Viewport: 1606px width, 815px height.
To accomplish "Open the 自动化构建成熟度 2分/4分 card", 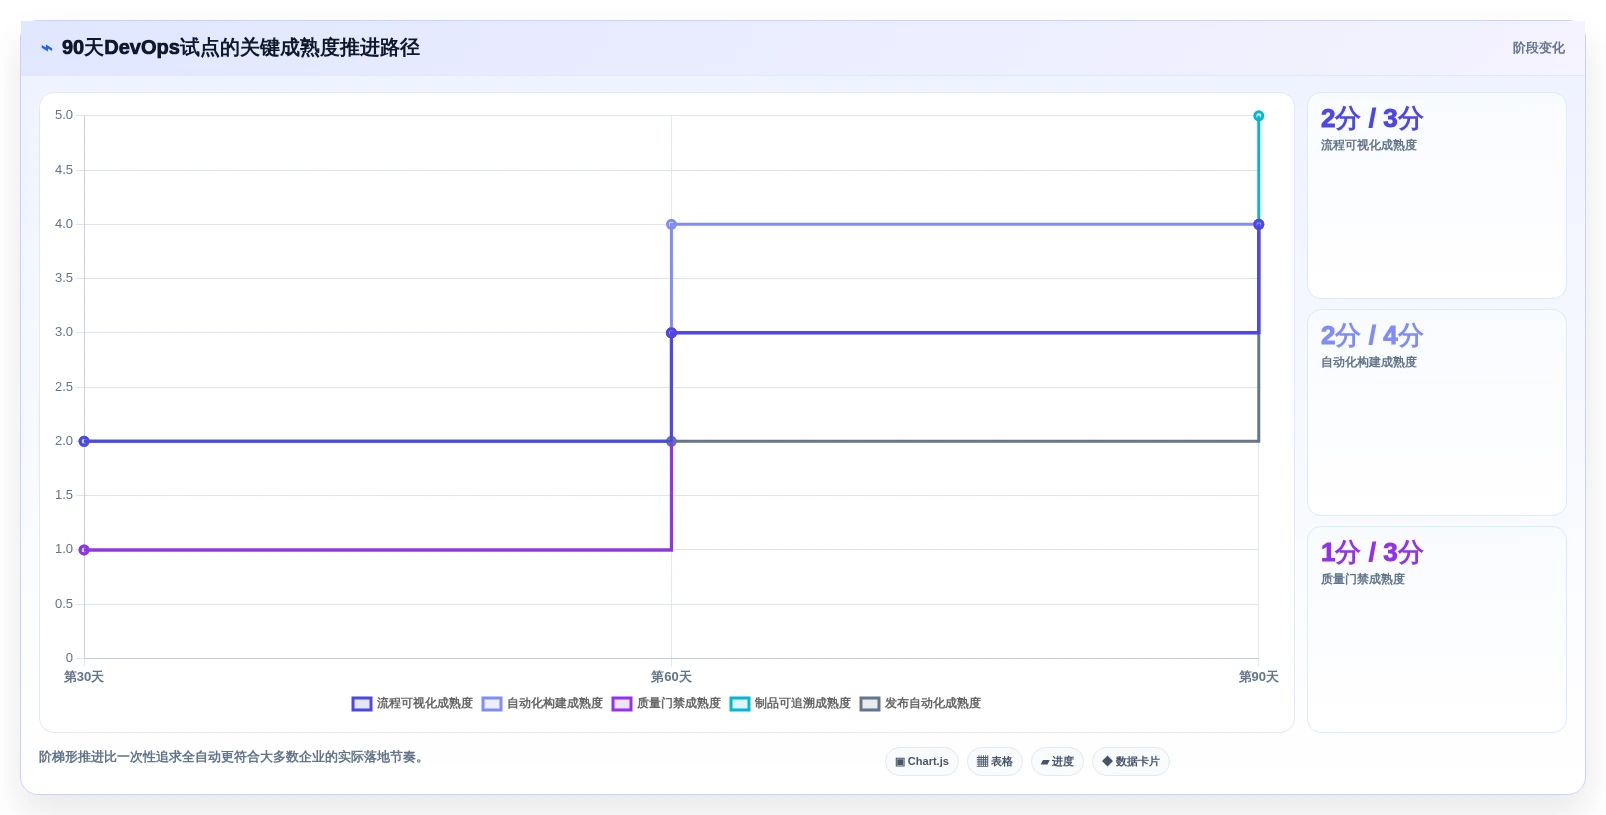I will (1437, 413).
